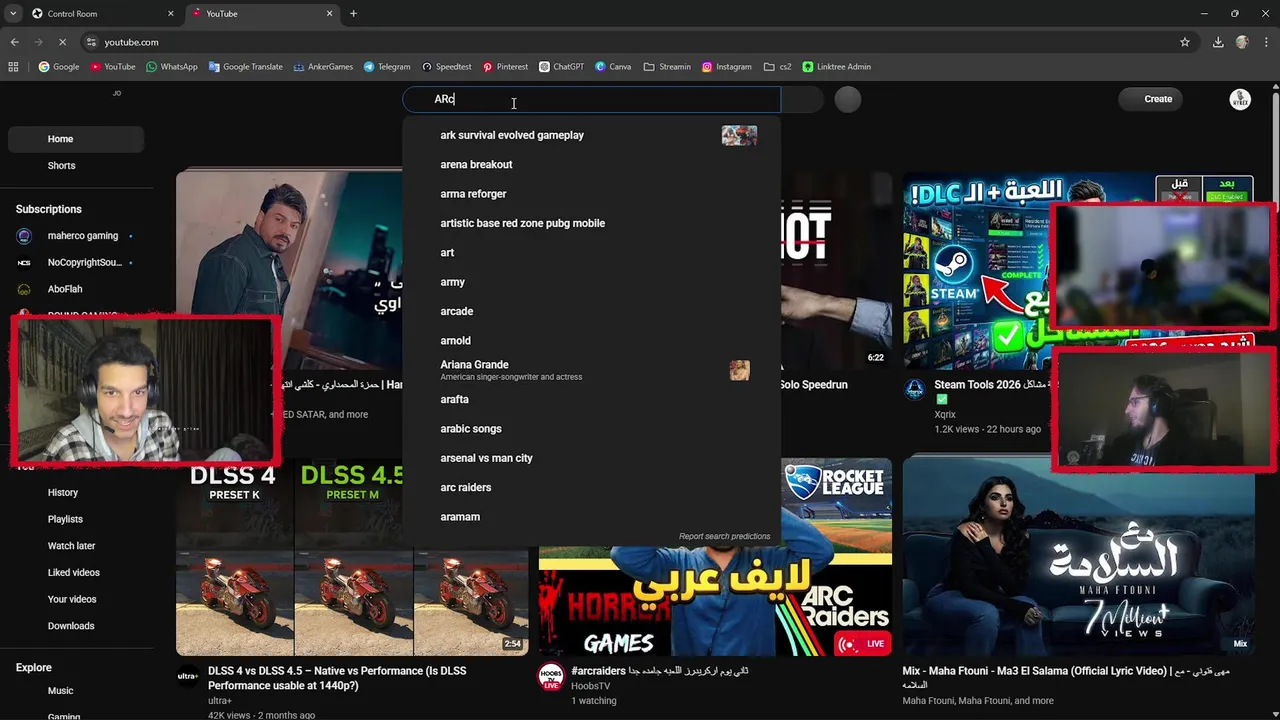Open History in the sidebar

tap(76, 492)
